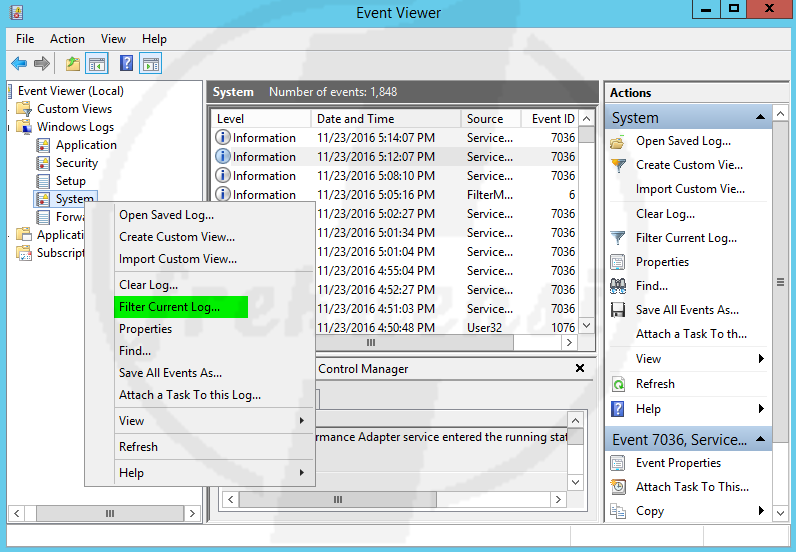
Task: Click event list horizontal scrollbar right arrow
Action: (569, 343)
